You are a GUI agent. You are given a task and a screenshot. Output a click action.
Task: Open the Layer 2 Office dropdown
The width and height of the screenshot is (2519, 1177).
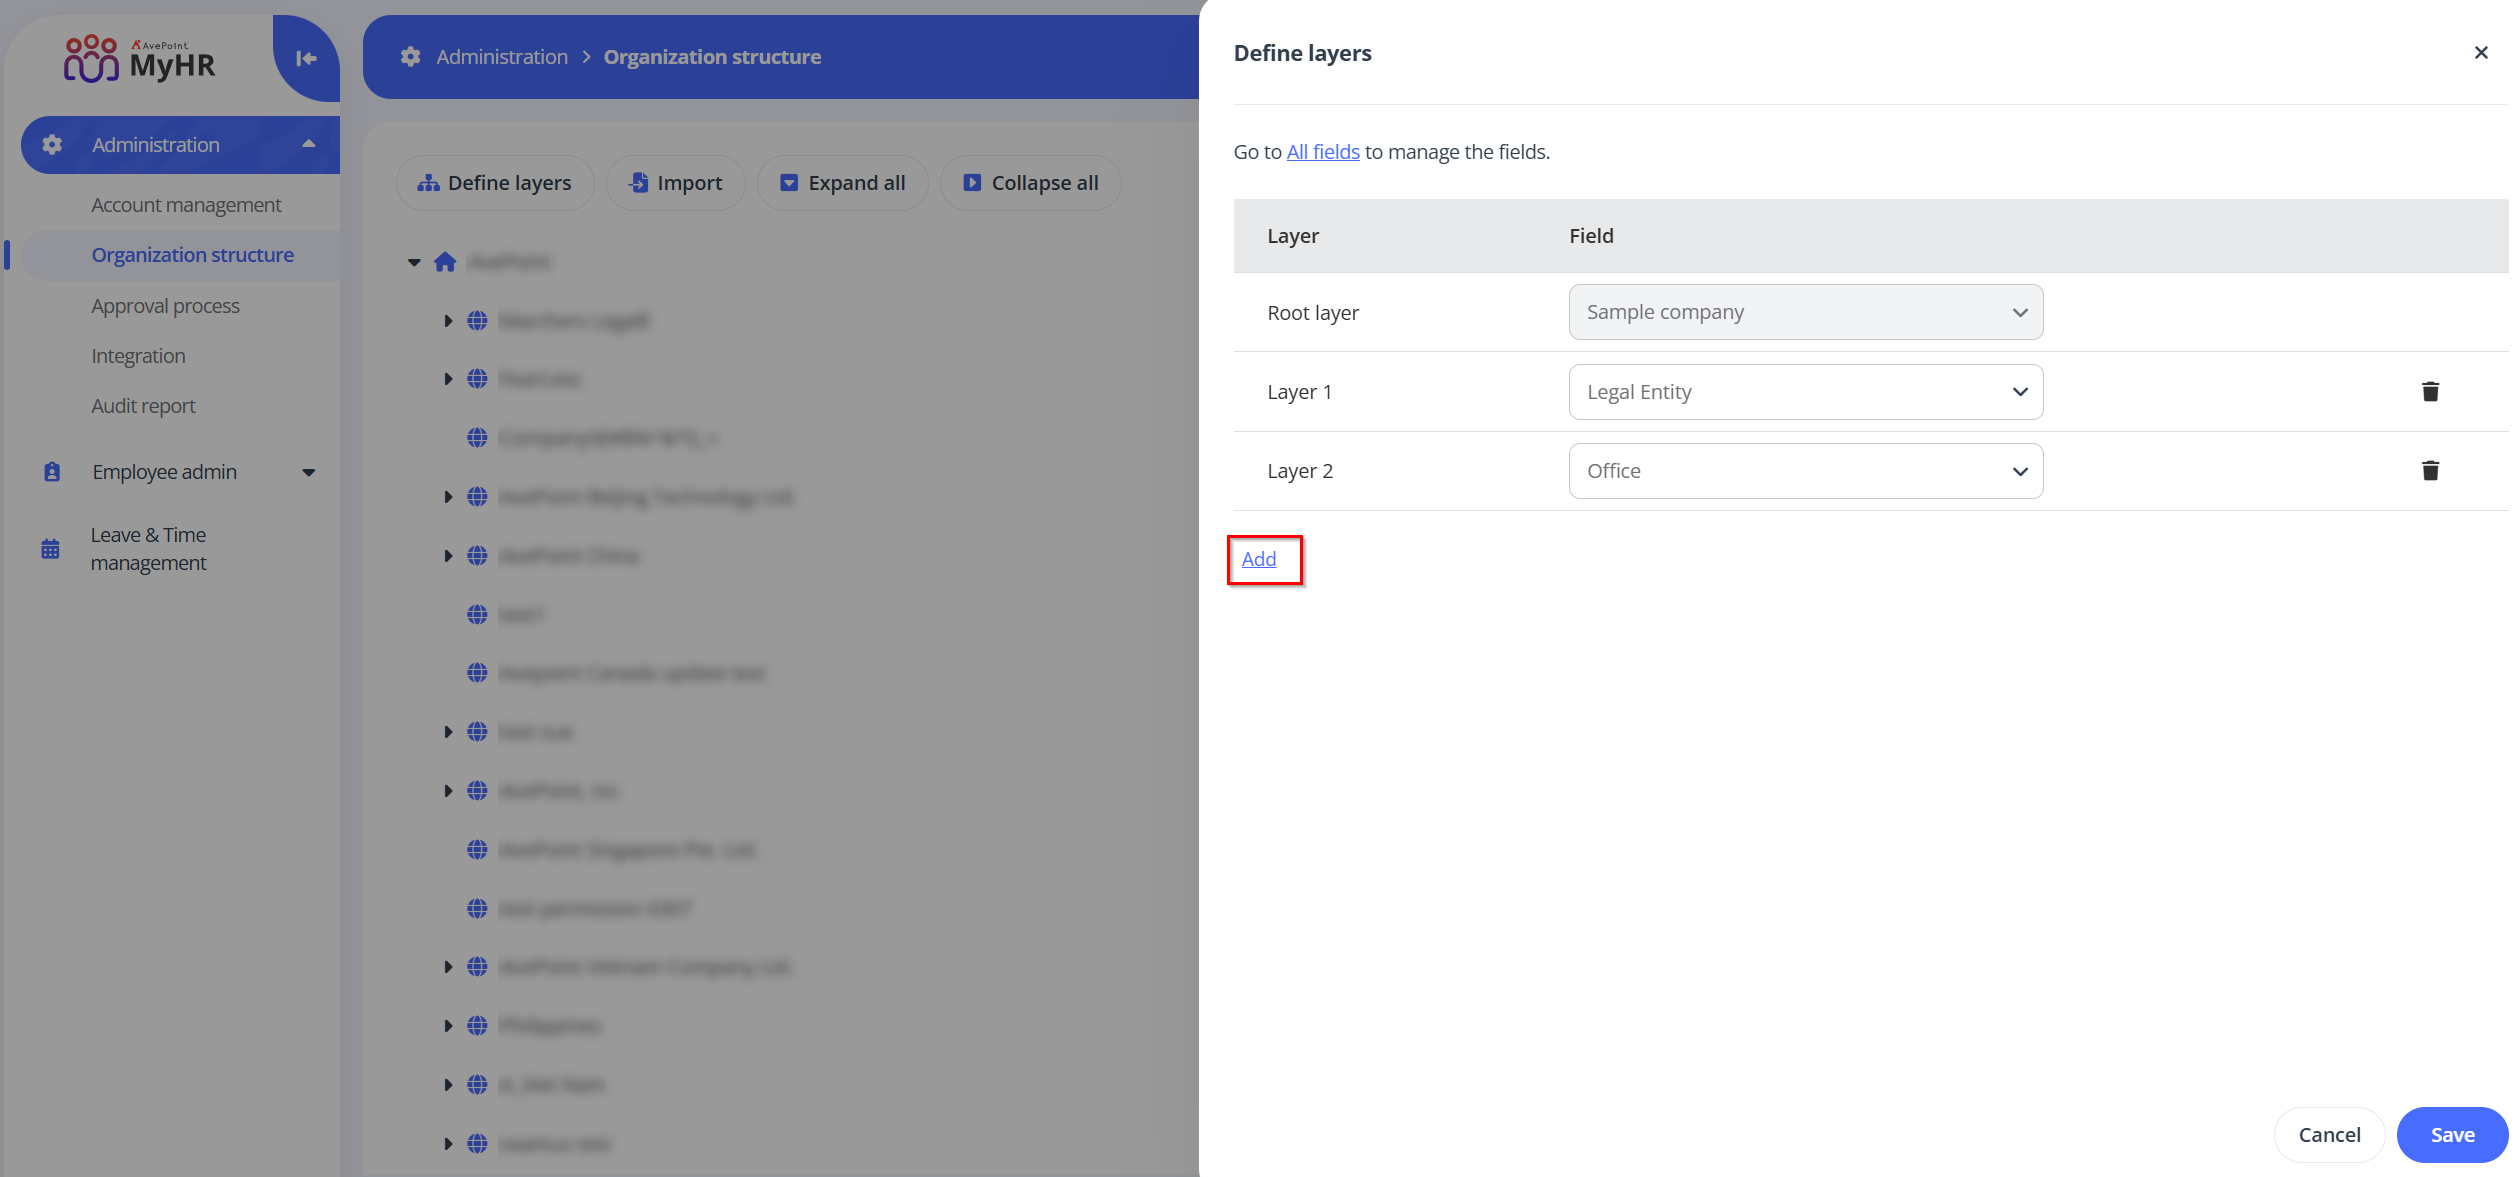(1805, 471)
